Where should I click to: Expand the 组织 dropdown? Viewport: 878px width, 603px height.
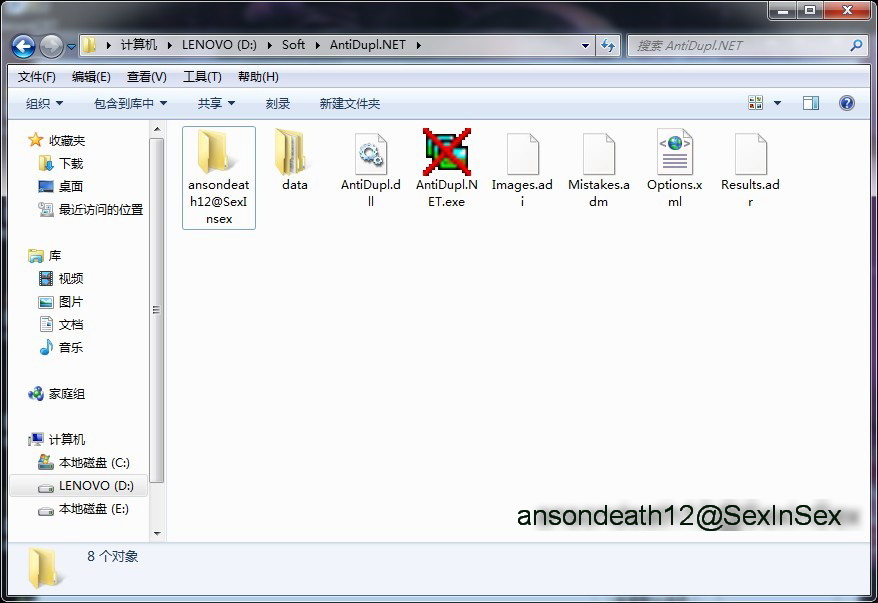click(44, 104)
